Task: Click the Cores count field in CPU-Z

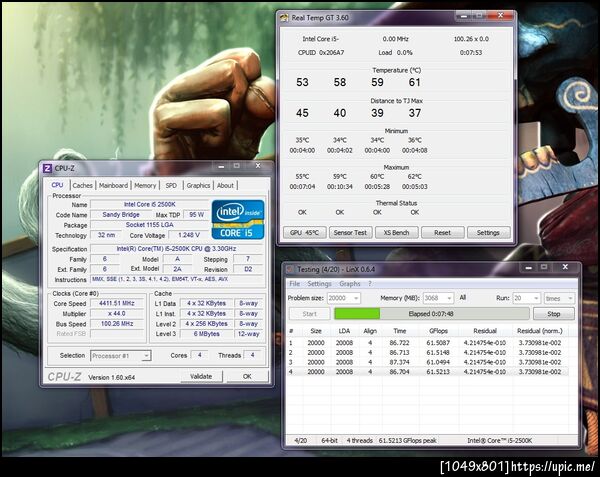Action: (199, 355)
